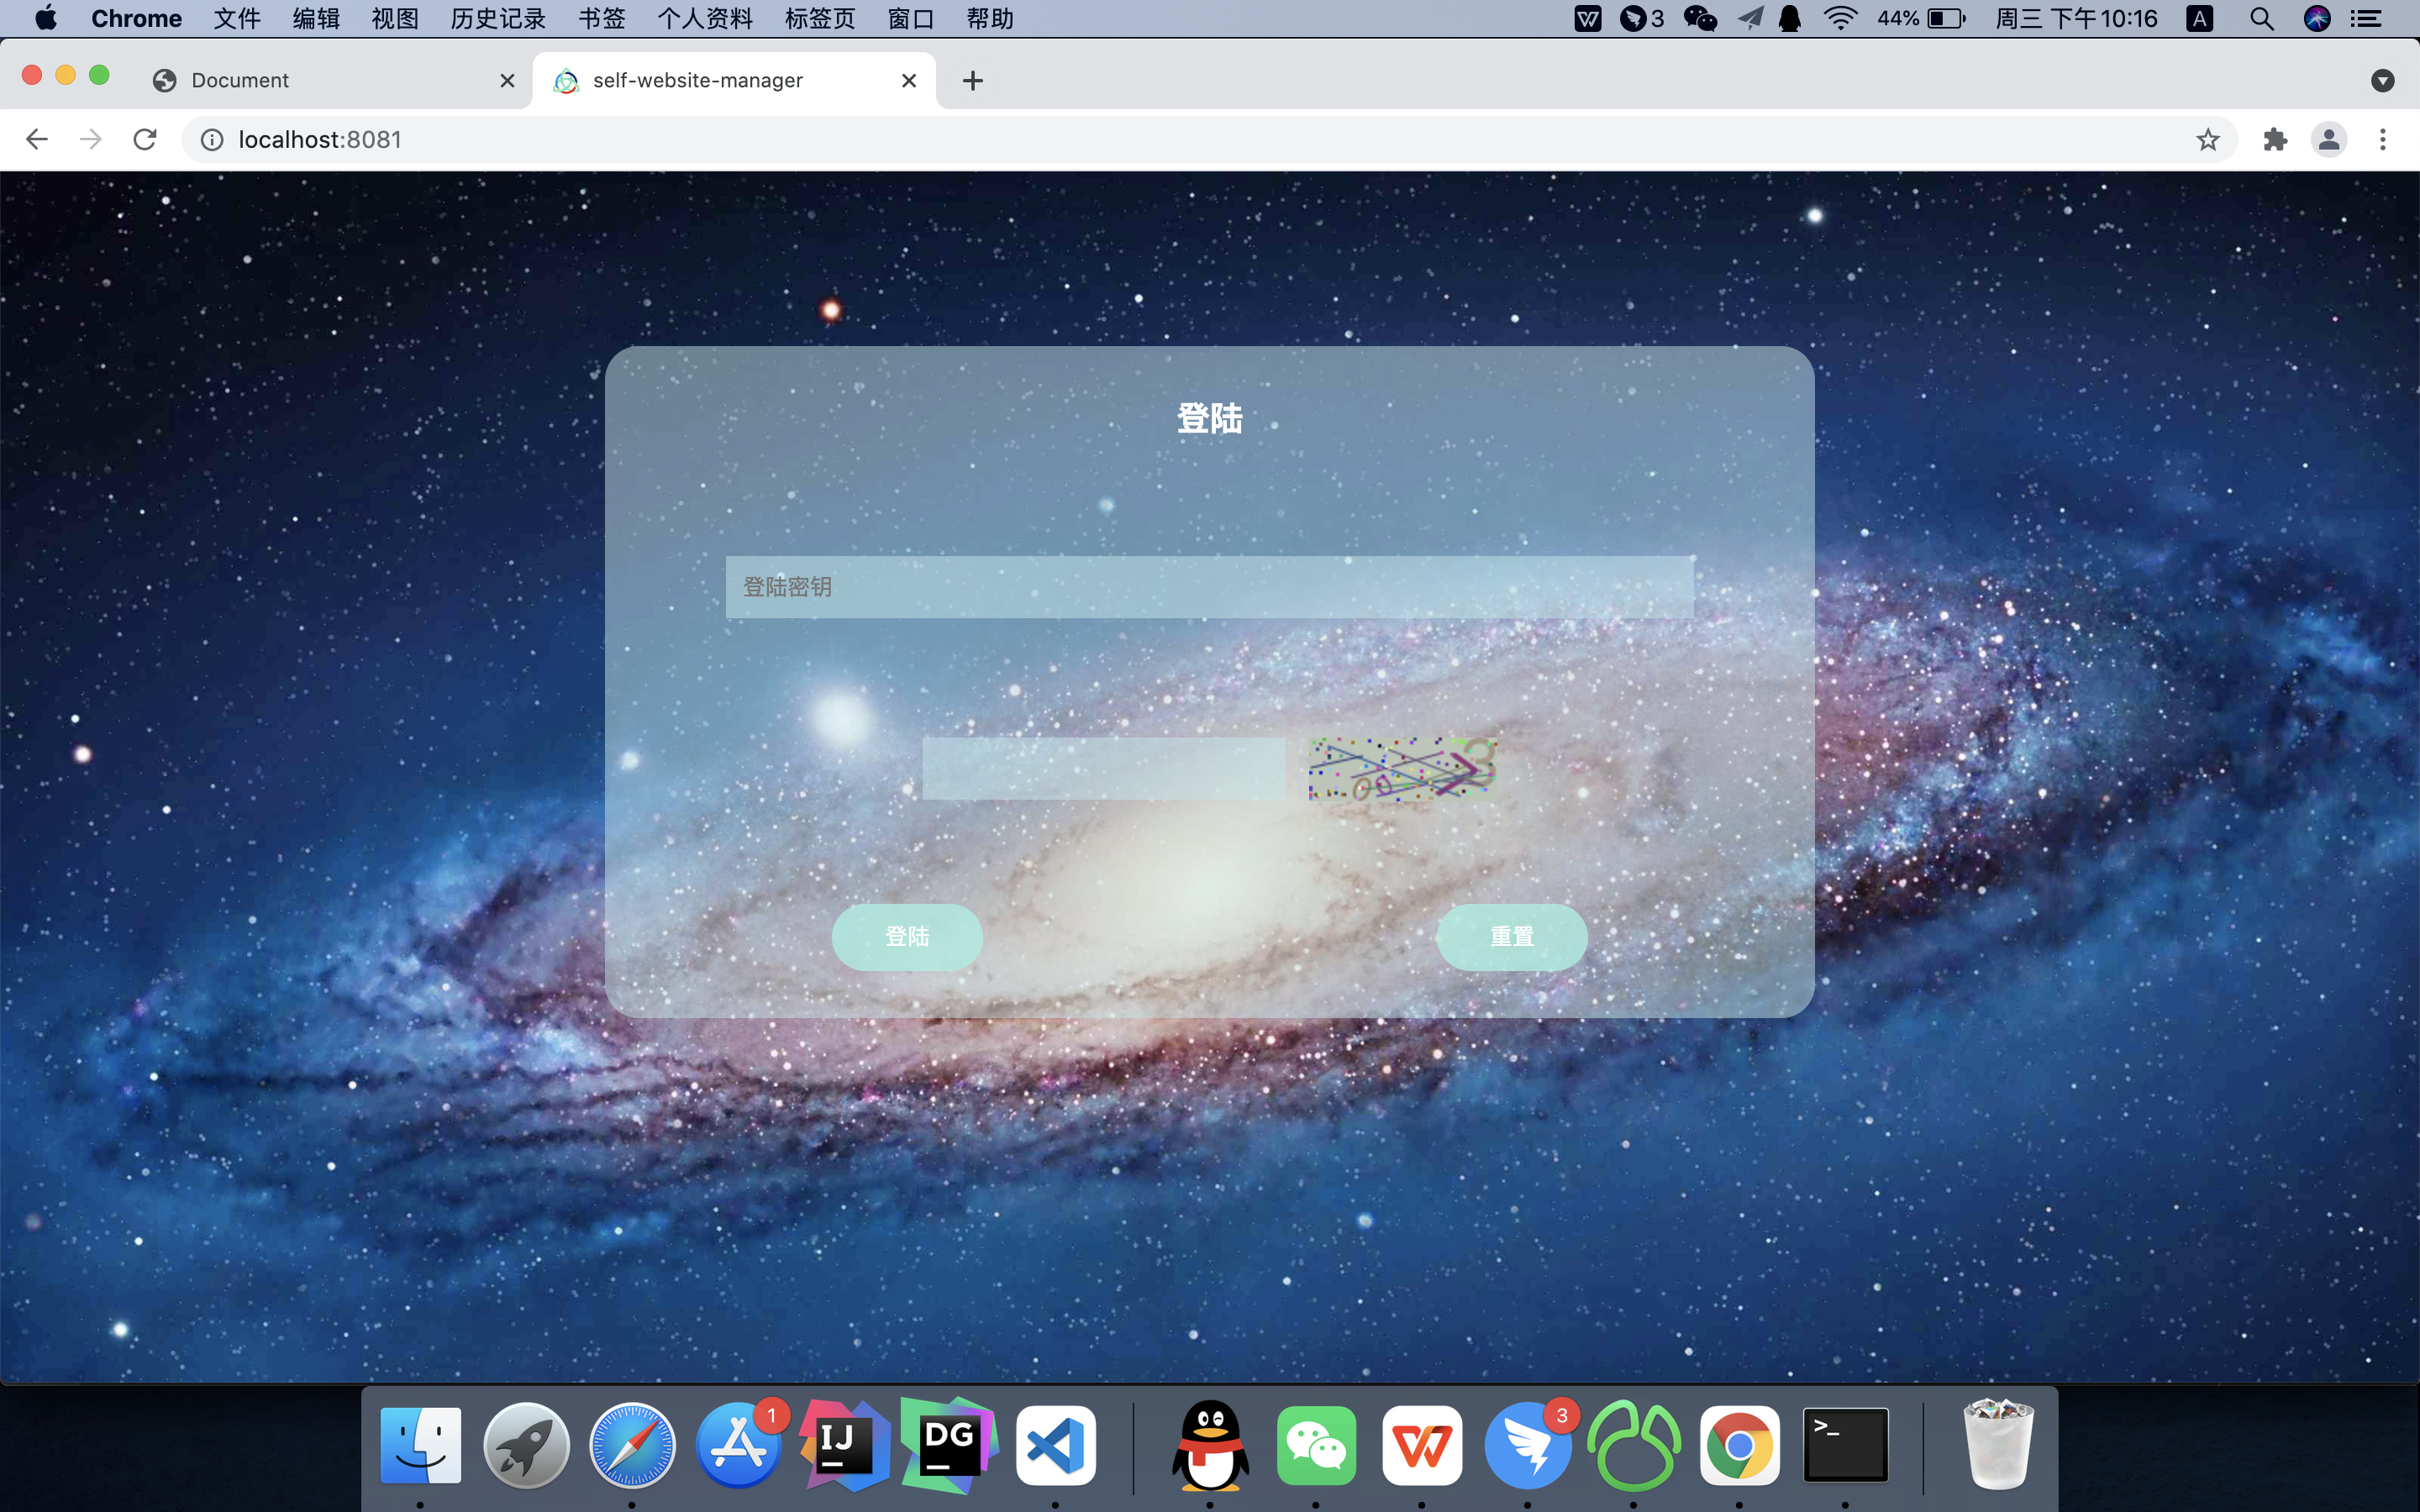Open the 书签 menu
The width and height of the screenshot is (2420, 1512).
601,18
